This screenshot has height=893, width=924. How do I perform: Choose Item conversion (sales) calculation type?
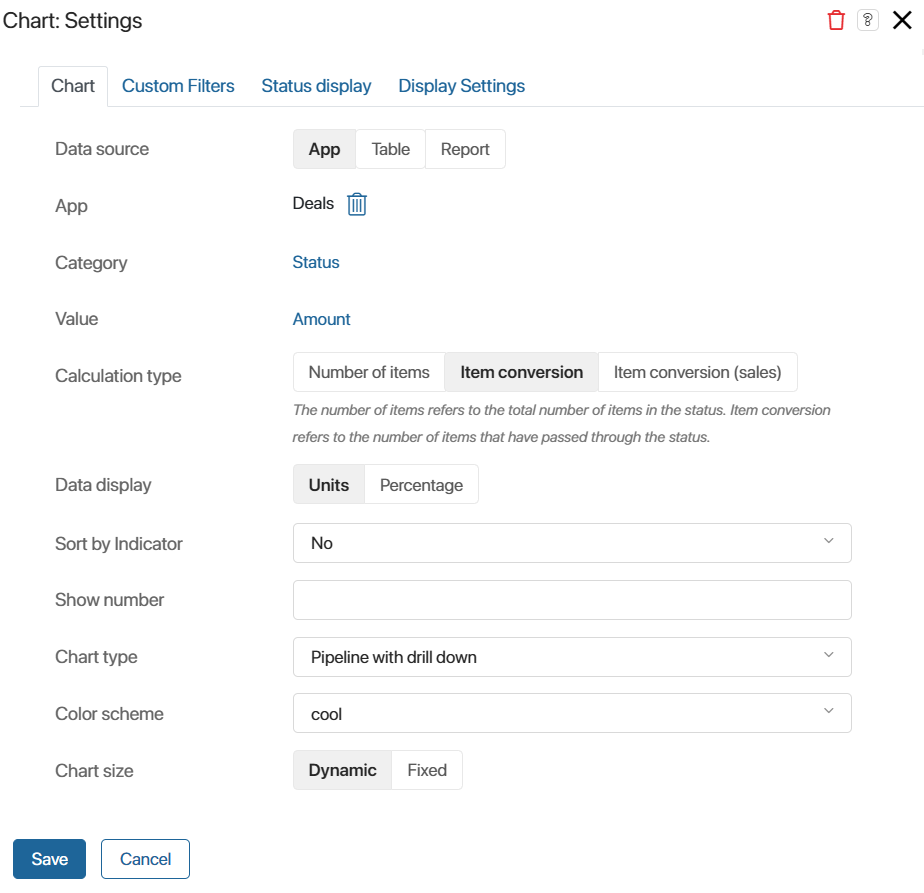click(698, 372)
